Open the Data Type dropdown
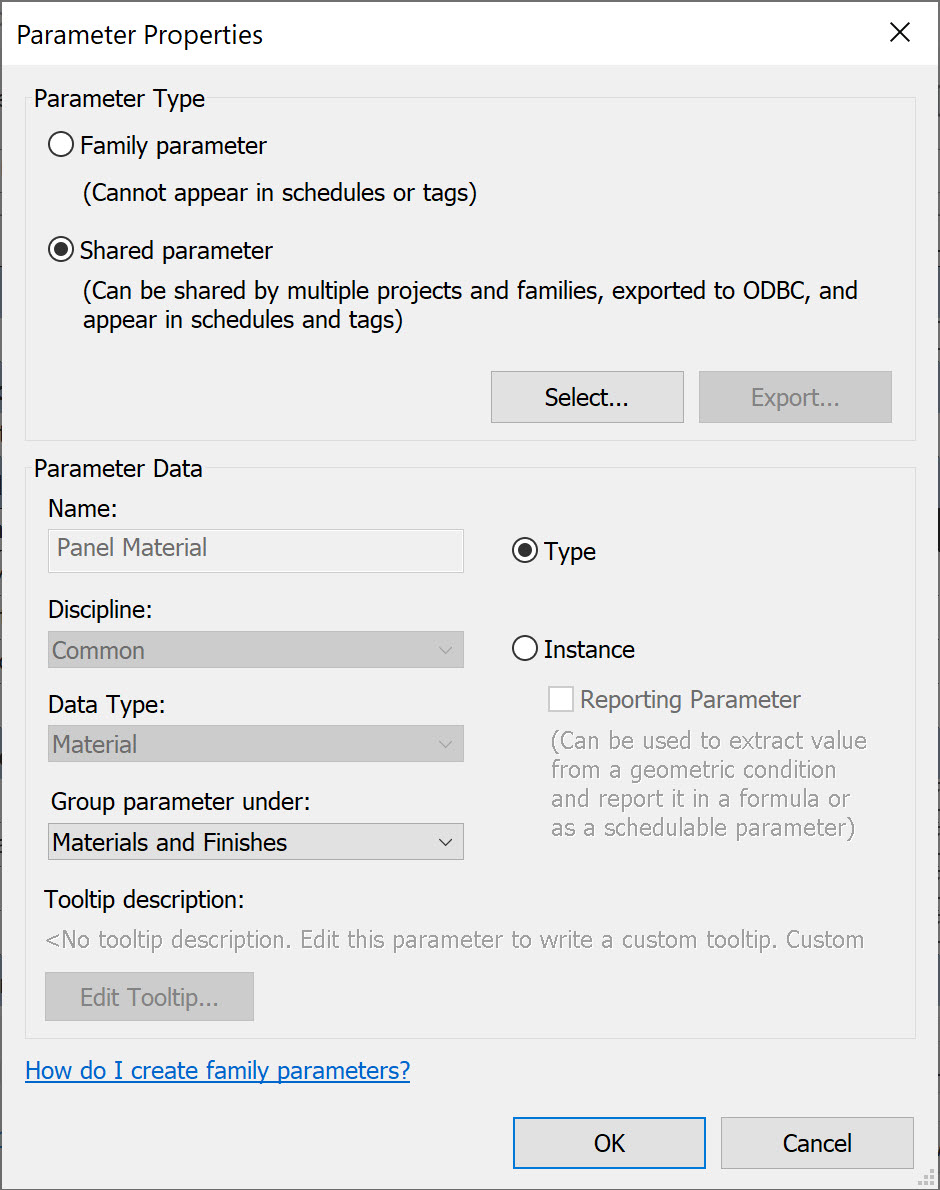The height and width of the screenshot is (1190, 940). (255, 744)
